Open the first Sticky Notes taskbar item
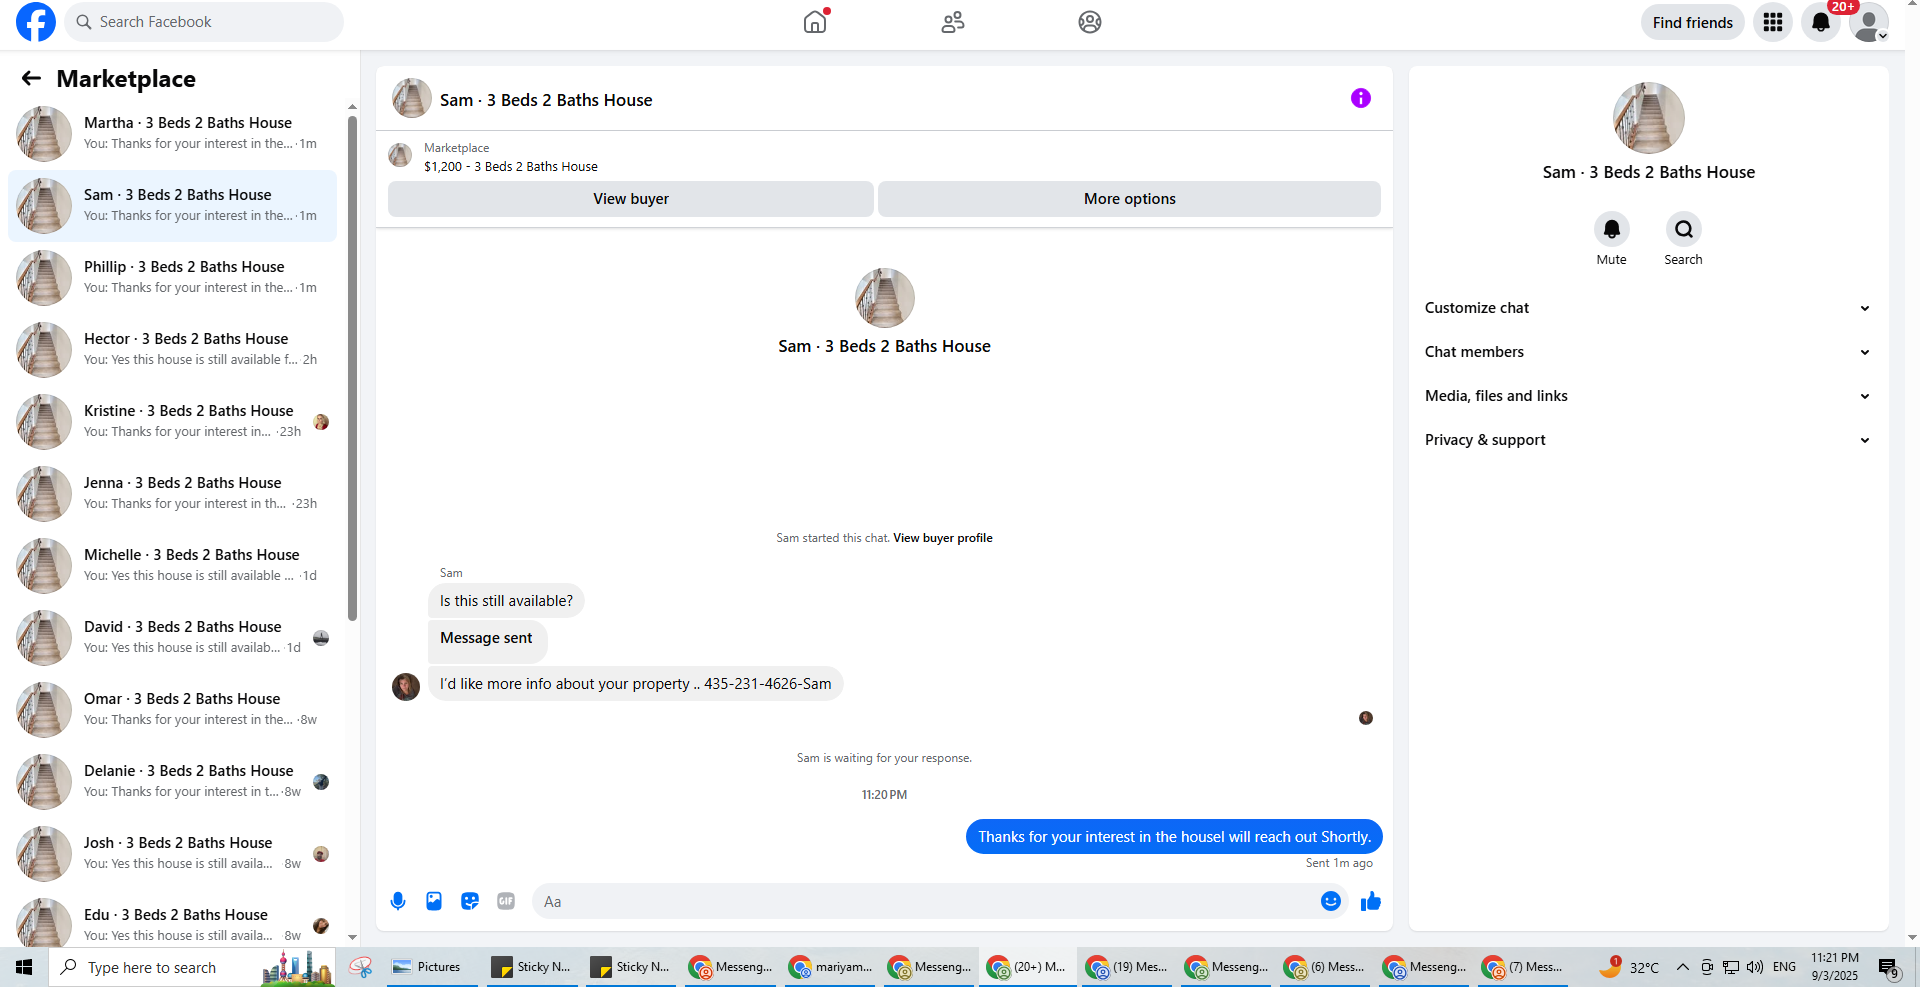The width and height of the screenshot is (1920, 987). (x=532, y=967)
